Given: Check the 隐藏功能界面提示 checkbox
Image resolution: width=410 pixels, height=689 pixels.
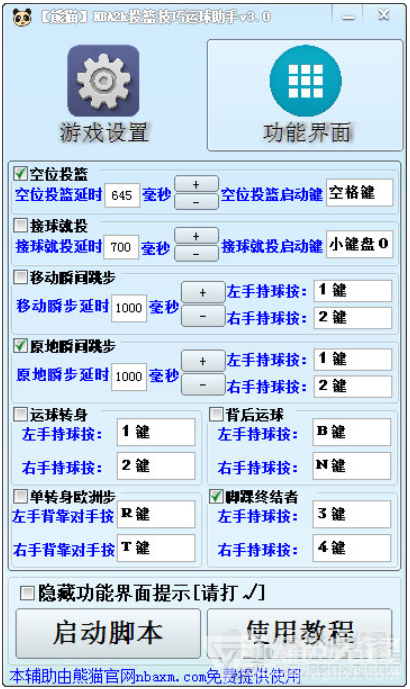Looking at the screenshot, I should pos(27,593).
